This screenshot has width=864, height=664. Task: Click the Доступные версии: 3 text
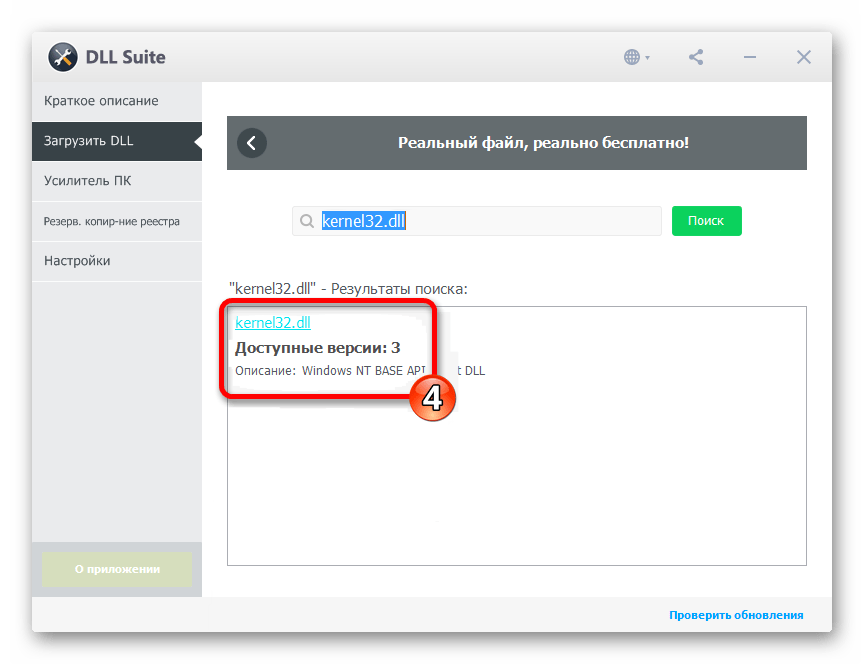[x=317, y=348]
